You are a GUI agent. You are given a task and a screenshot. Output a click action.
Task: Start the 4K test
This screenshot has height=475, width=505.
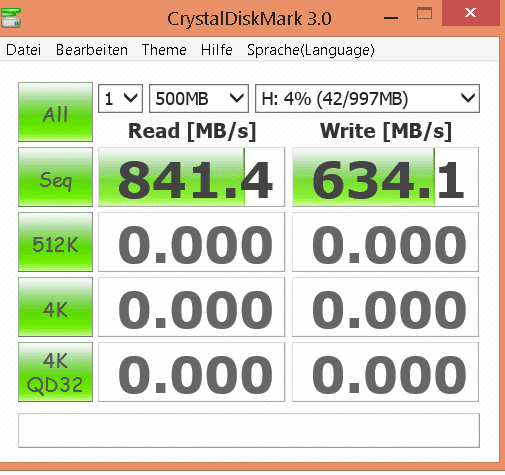55,307
